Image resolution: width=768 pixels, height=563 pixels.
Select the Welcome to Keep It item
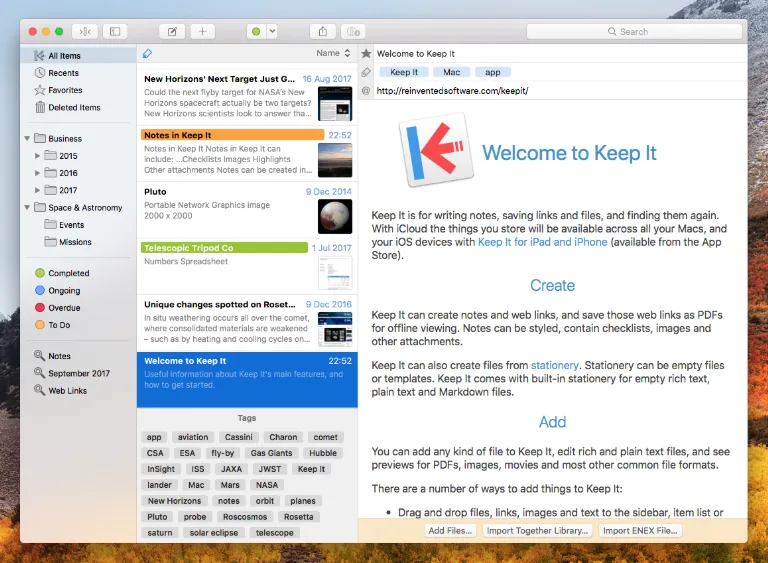pos(247,379)
